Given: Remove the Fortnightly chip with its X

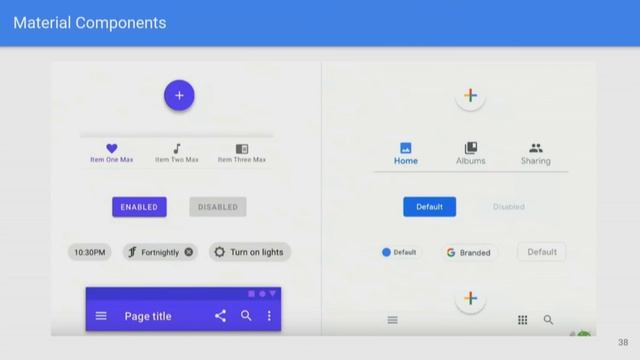Looking at the screenshot, I should (x=189, y=252).
